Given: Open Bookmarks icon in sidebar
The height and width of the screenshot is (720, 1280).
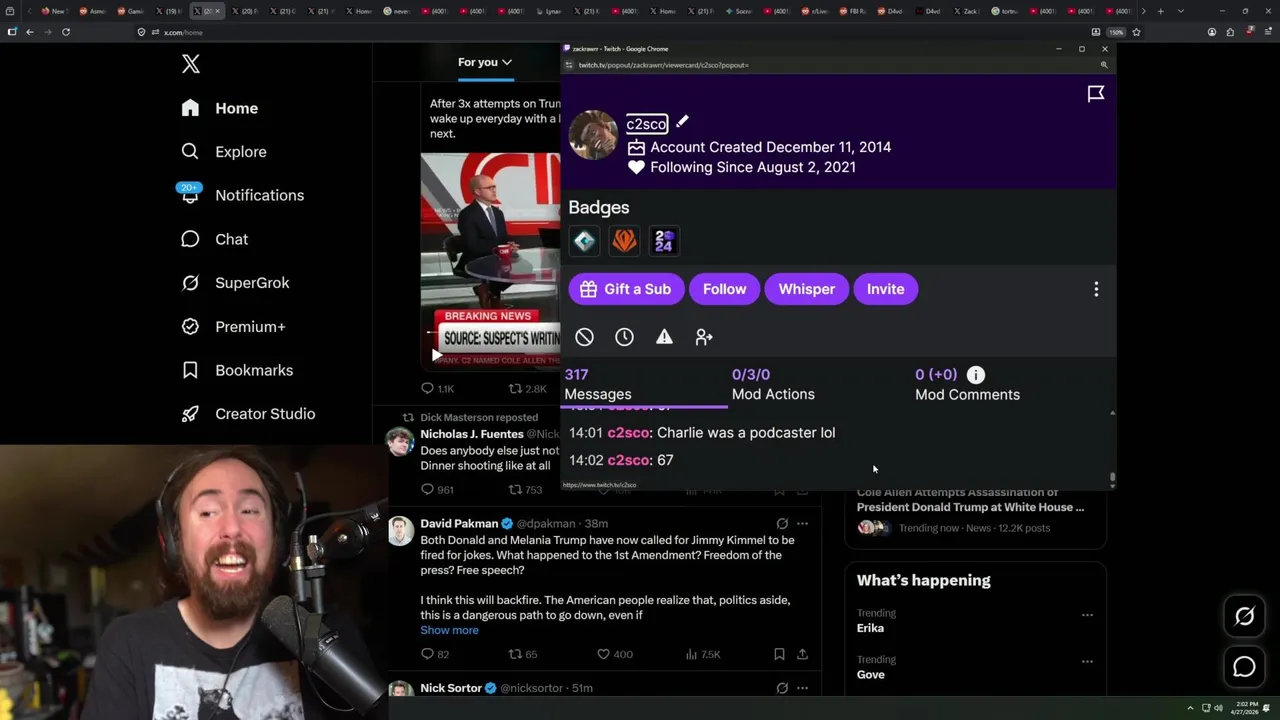Looking at the screenshot, I should point(190,370).
